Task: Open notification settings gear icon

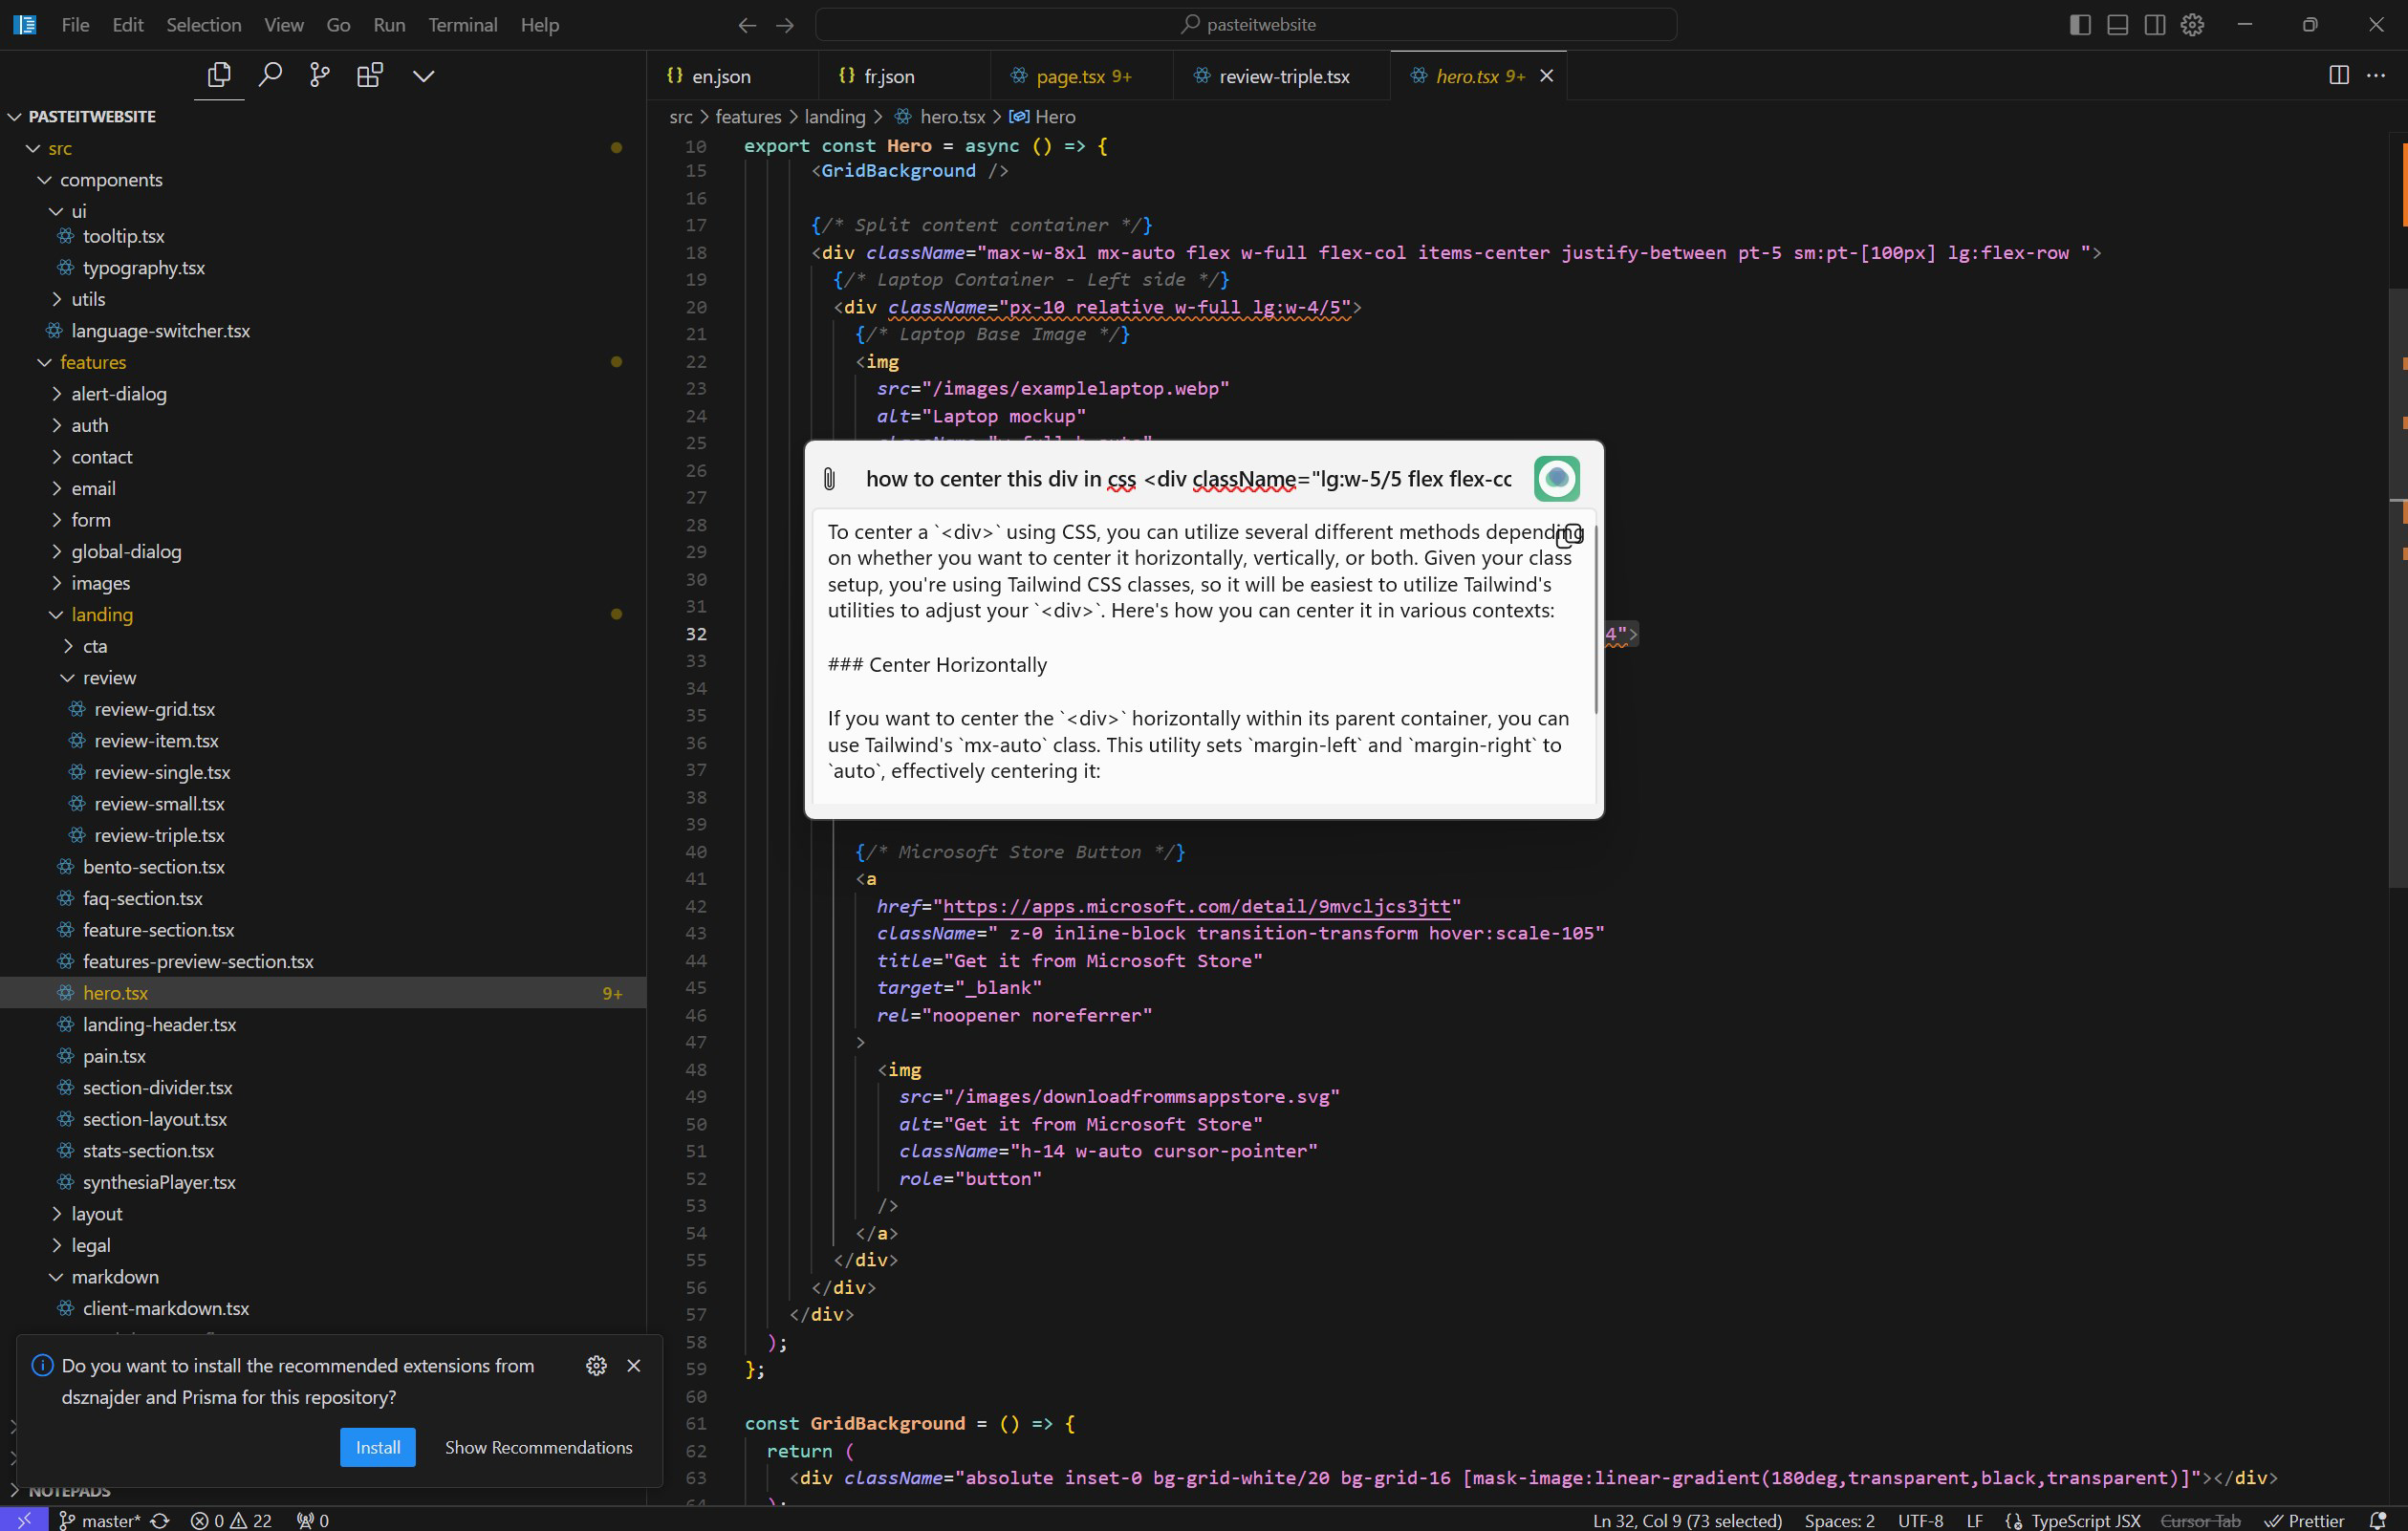Action: tap(596, 1365)
